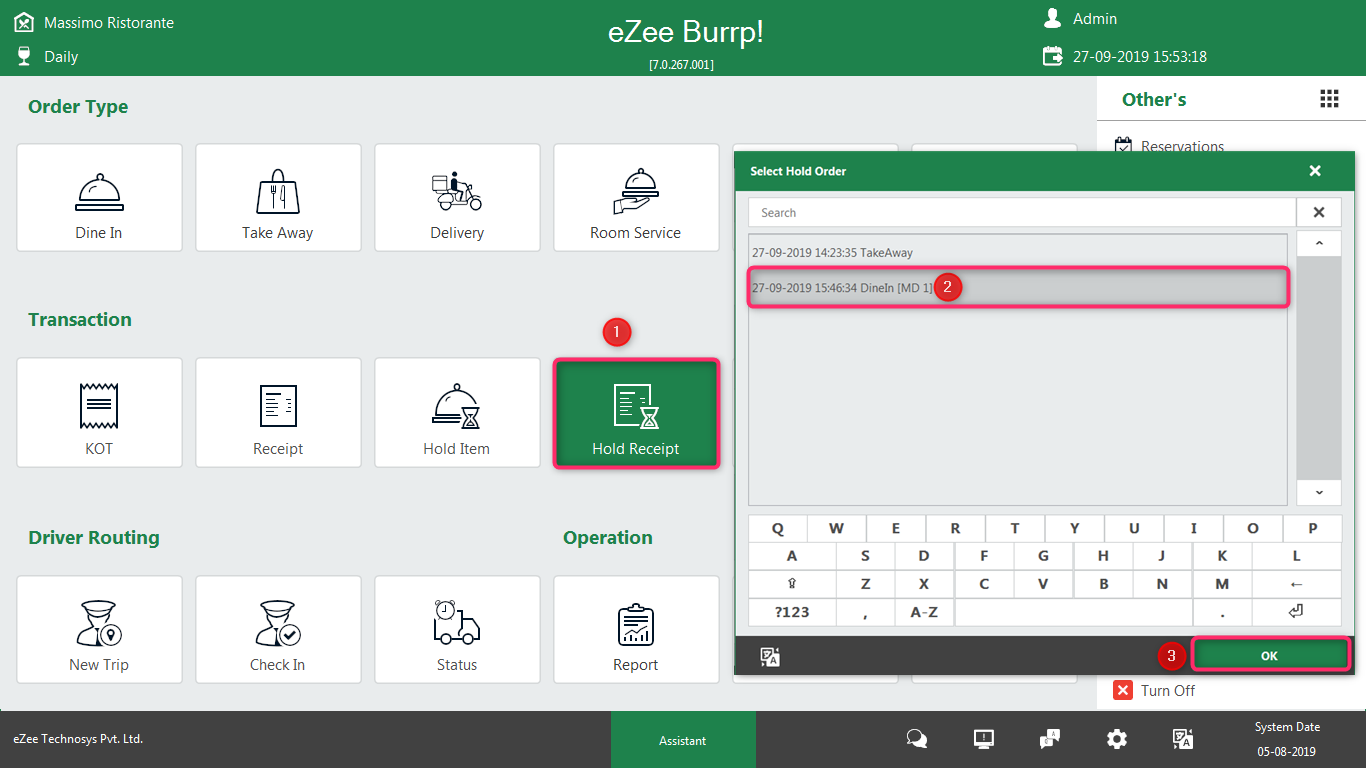Click the Massimo Ristorante outlet icon
The height and width of the screenshot is (768, 1366).
click(x=24, y=21)
